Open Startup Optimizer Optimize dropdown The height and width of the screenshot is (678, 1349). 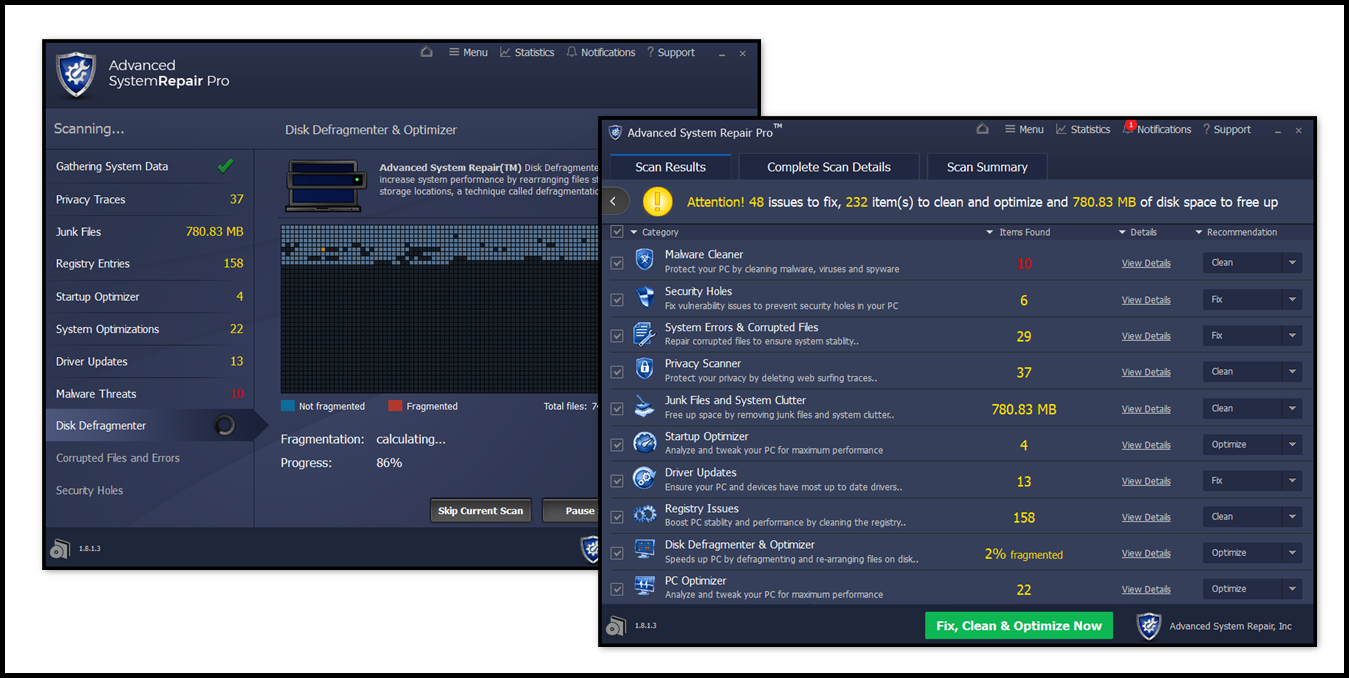coord(1252,444)
